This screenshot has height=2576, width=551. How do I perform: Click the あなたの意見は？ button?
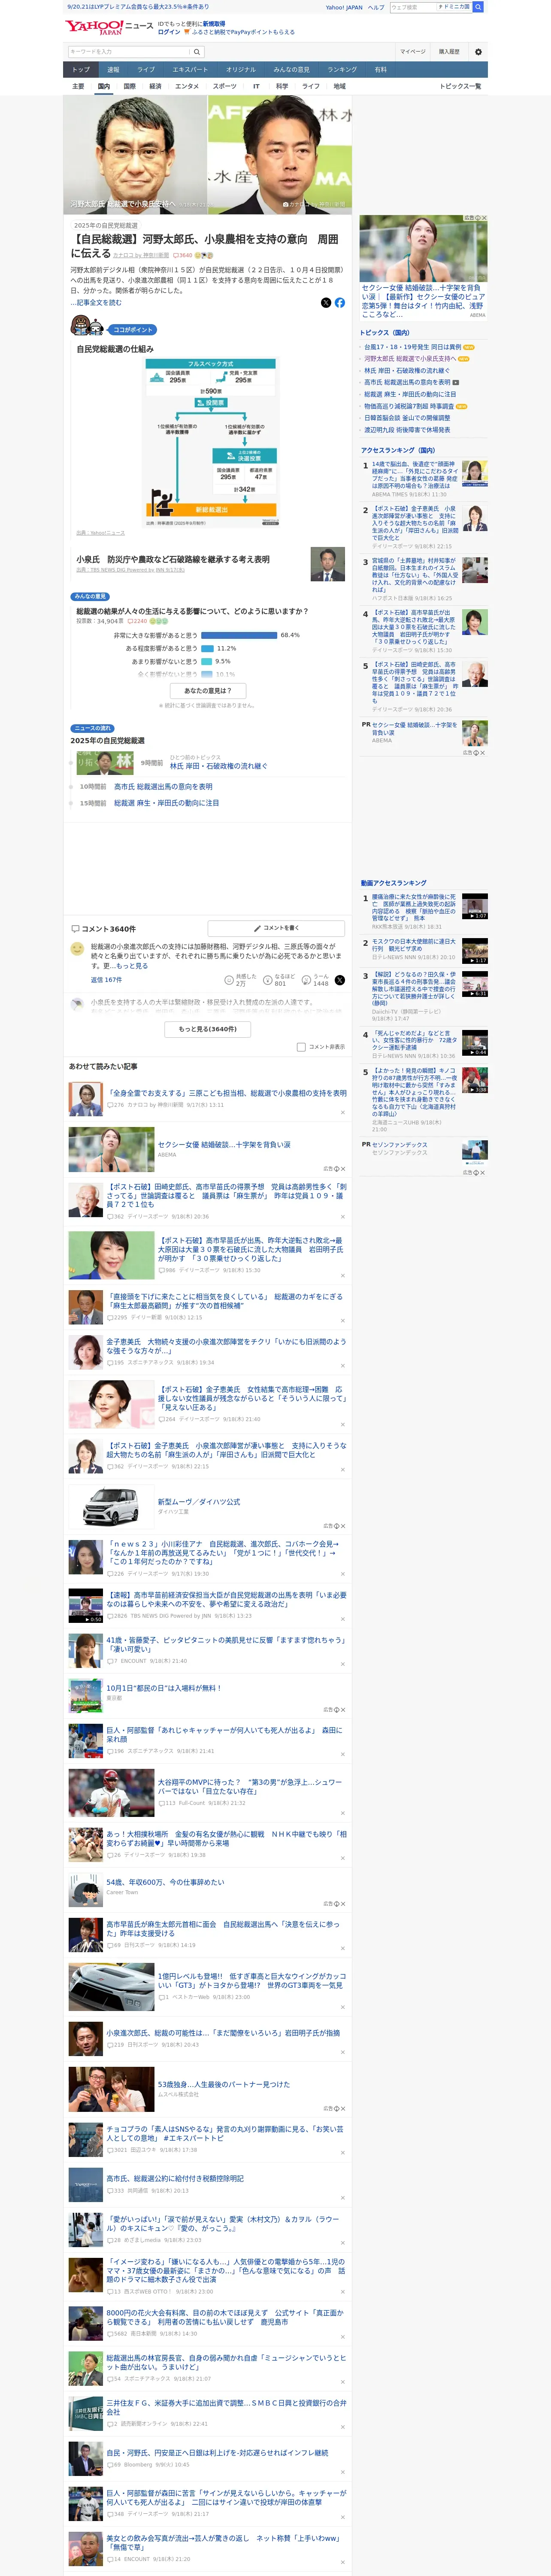point(208,690)
